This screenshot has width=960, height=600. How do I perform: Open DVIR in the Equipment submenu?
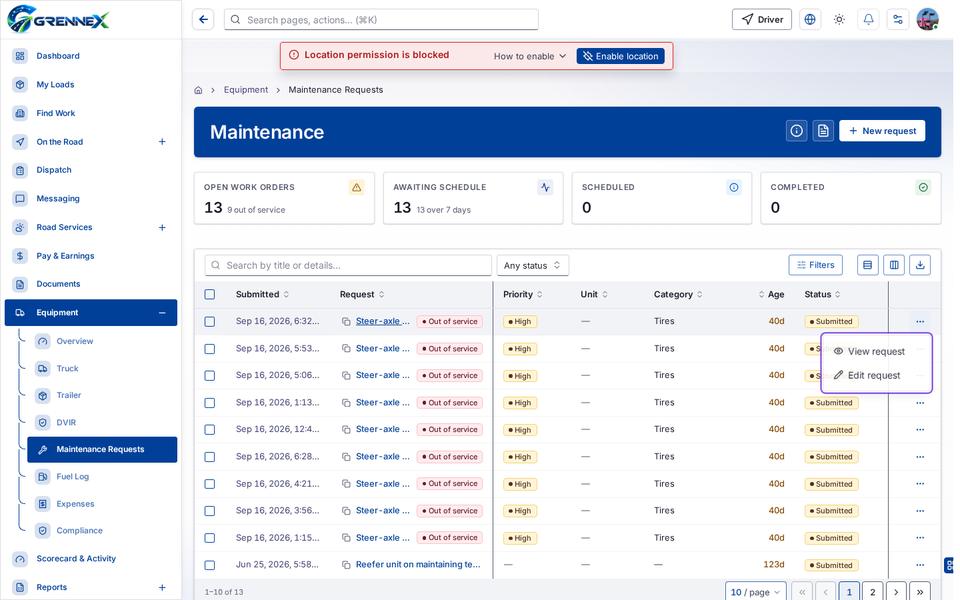pyautogui.click(x=66, y=422)
